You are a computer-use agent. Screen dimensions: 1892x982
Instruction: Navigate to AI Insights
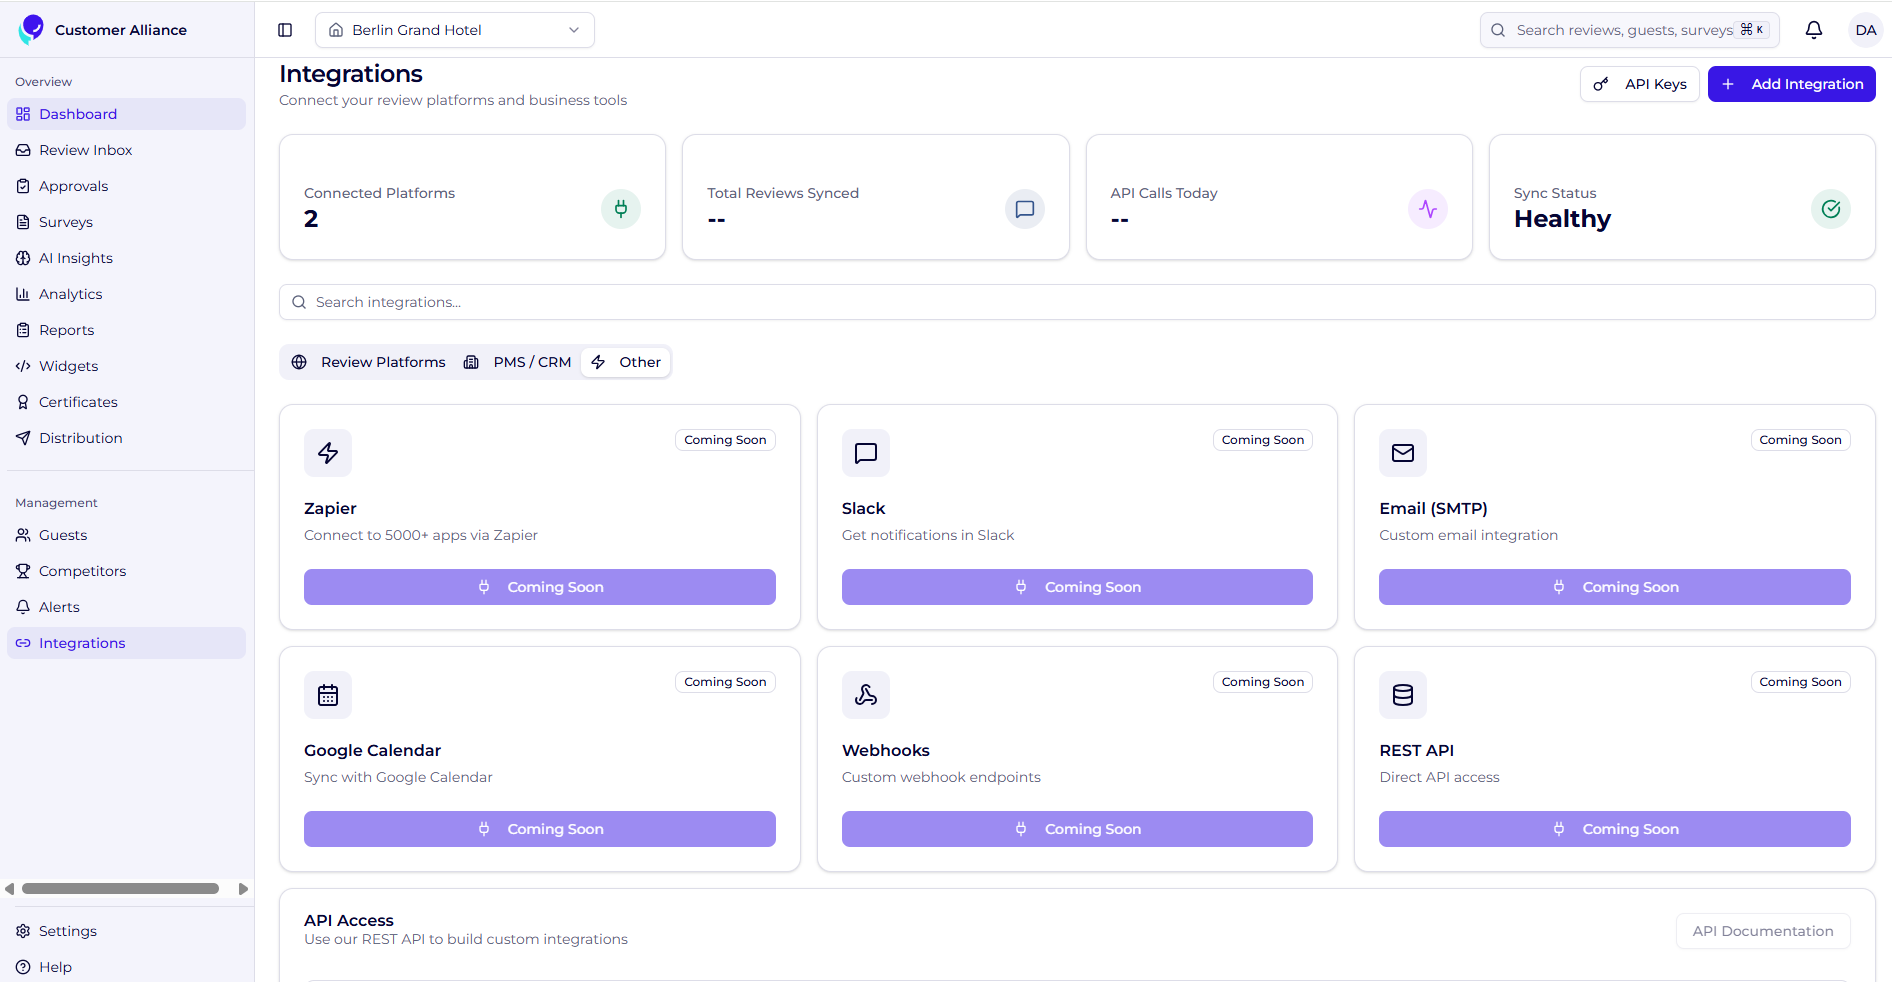pos(126,258)
